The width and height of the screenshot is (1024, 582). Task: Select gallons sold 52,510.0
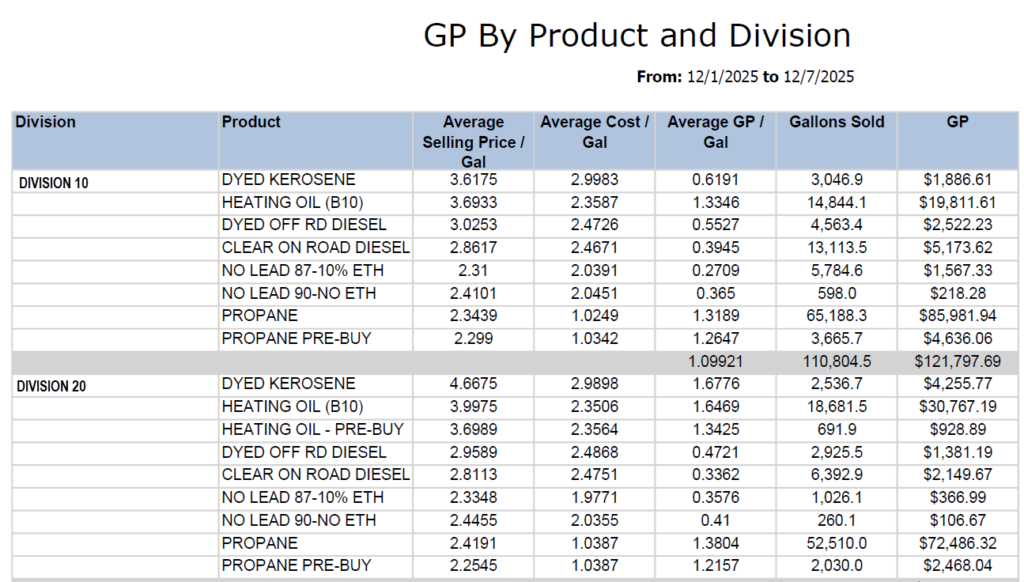point(837,543)
